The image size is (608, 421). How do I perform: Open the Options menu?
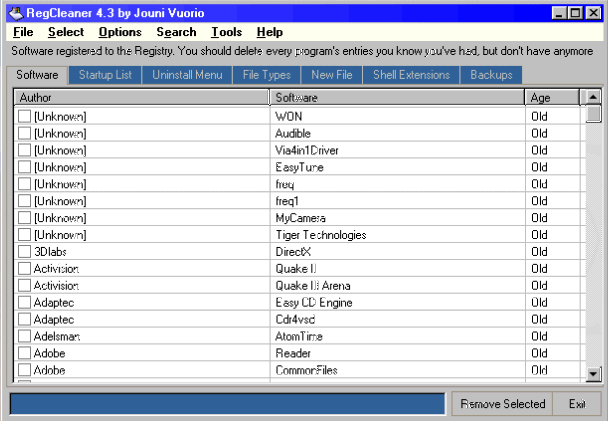(x=120, y=32)
